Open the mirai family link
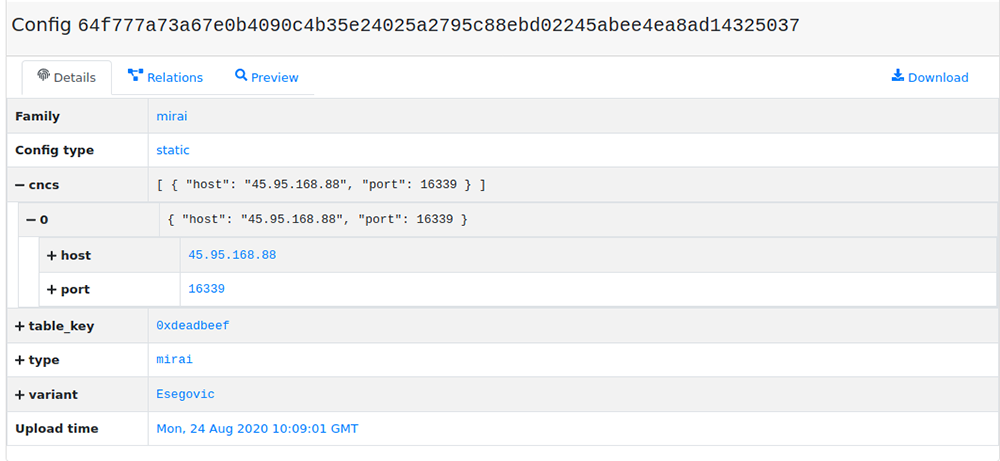Screen dimensions: 1000x461 point(172,116)
